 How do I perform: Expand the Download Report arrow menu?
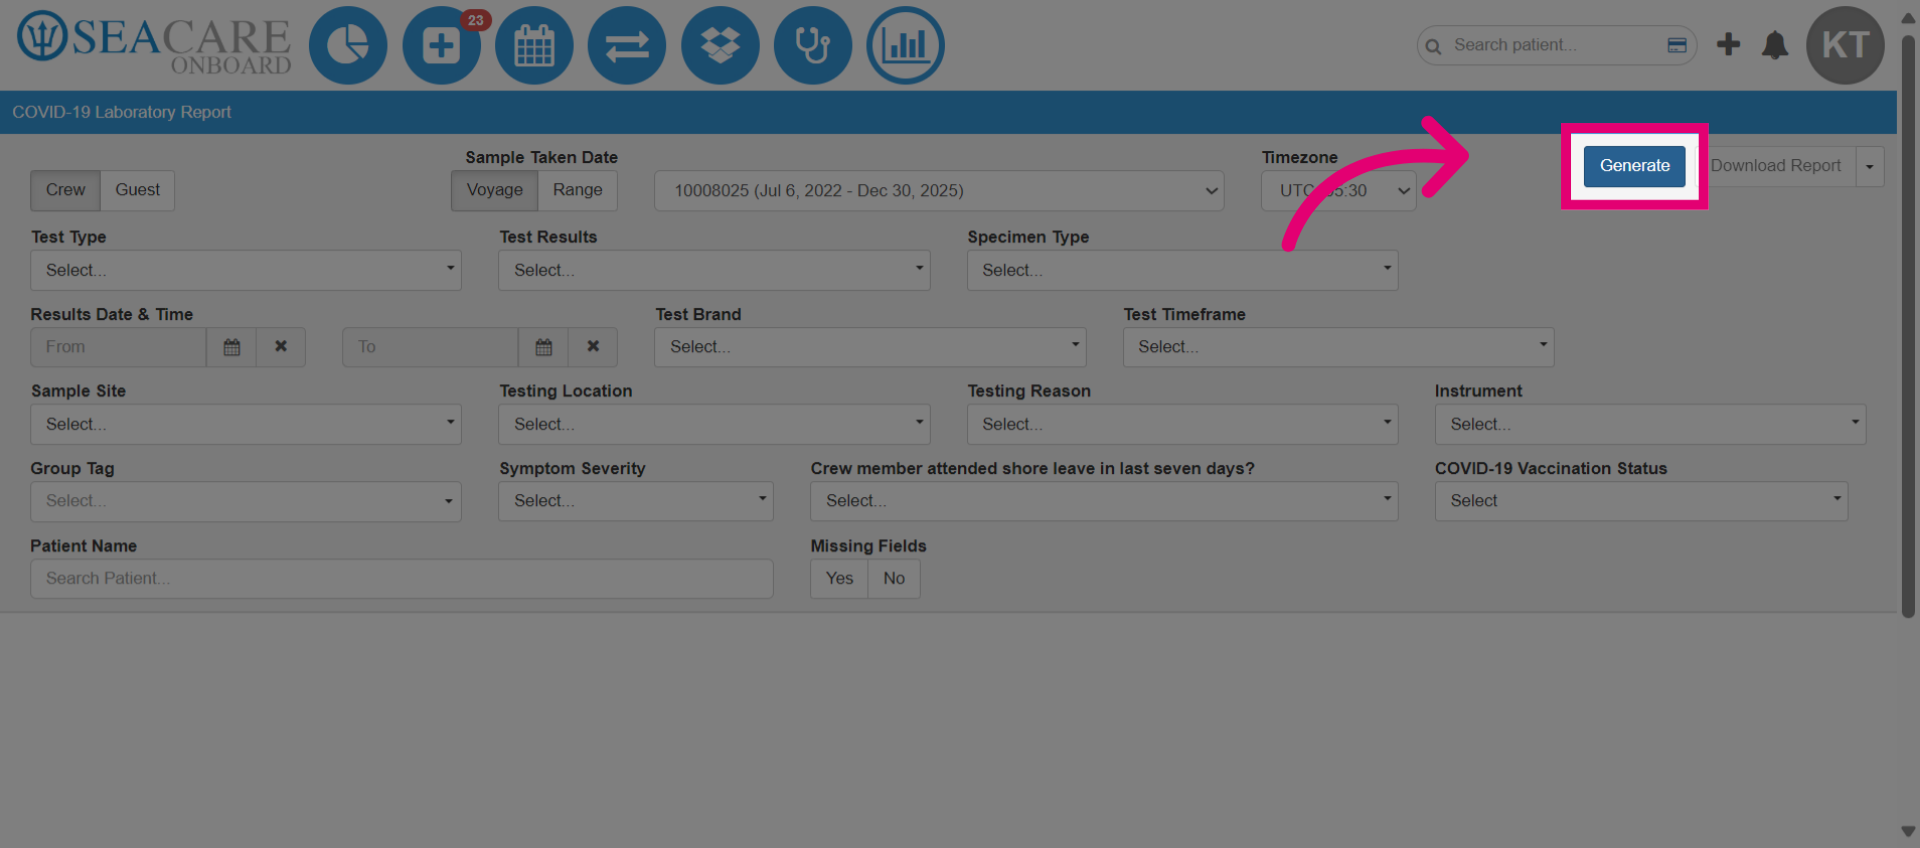click(1870, 166)
